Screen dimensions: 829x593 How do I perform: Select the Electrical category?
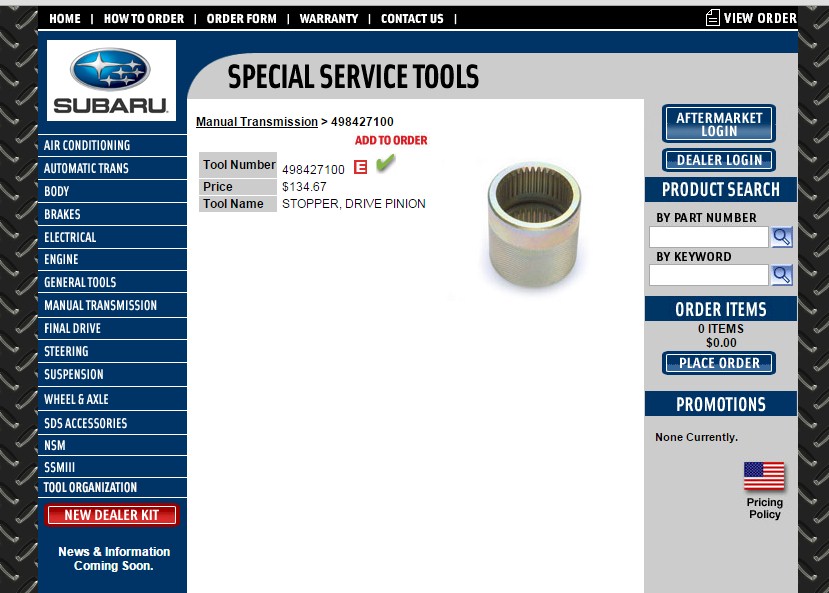tap(112, 237)
